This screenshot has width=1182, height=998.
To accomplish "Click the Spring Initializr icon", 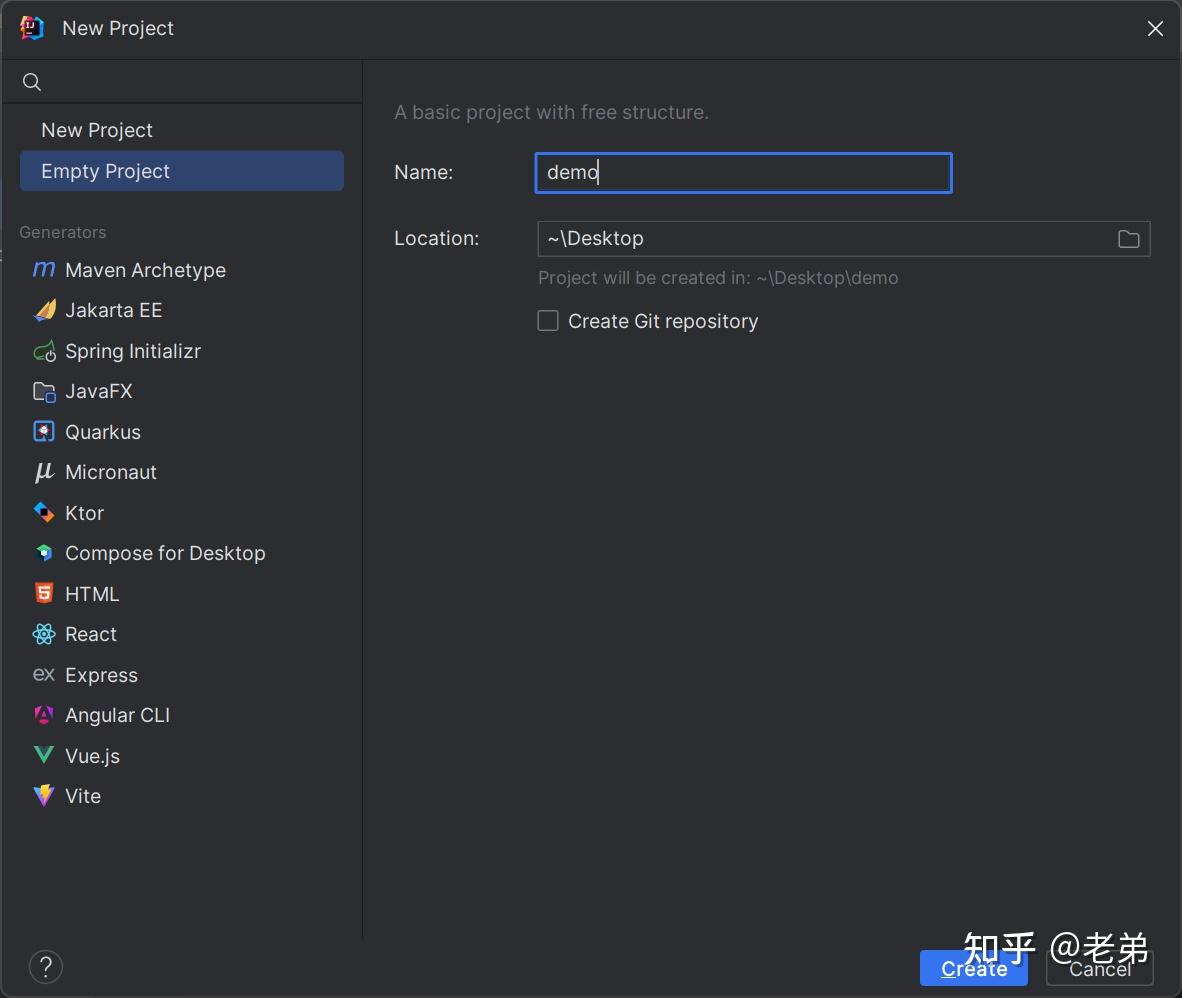I will click(44, 351).
